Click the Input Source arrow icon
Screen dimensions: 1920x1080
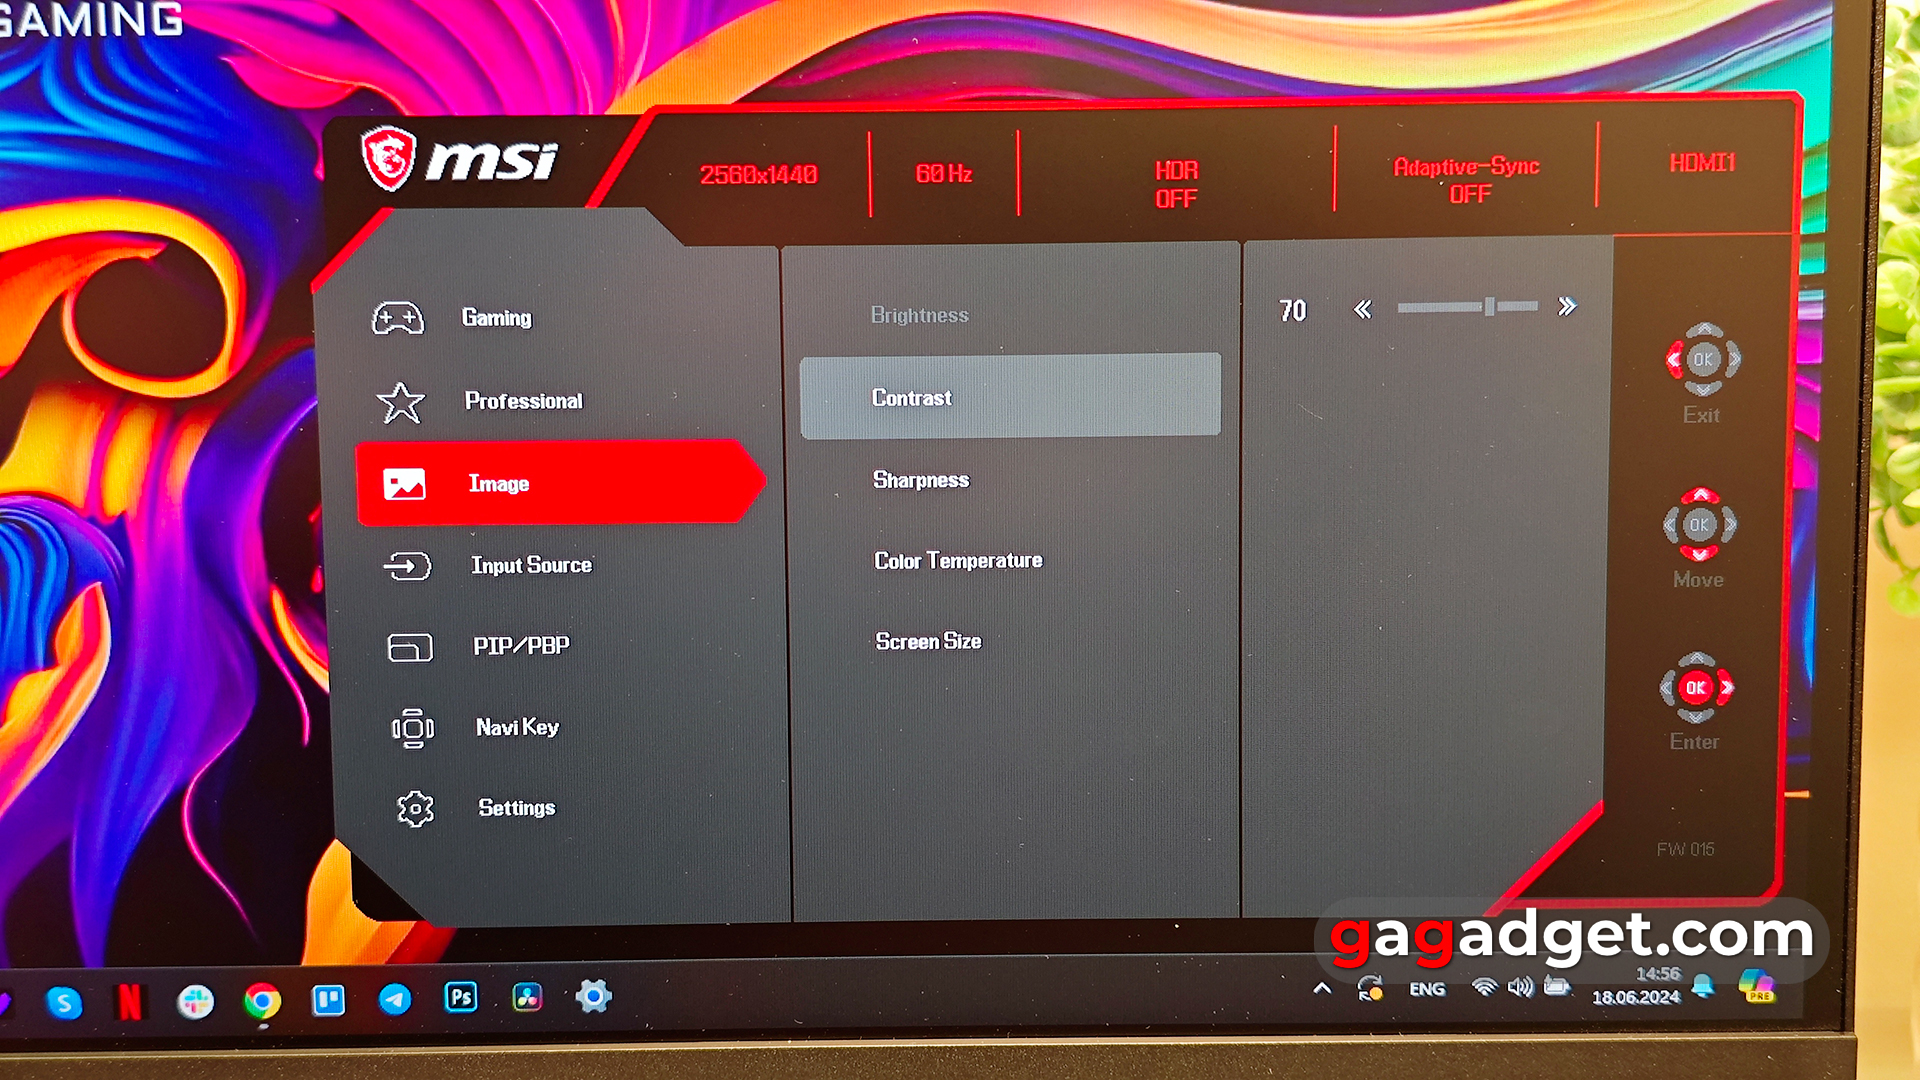(x=407, y=566)
